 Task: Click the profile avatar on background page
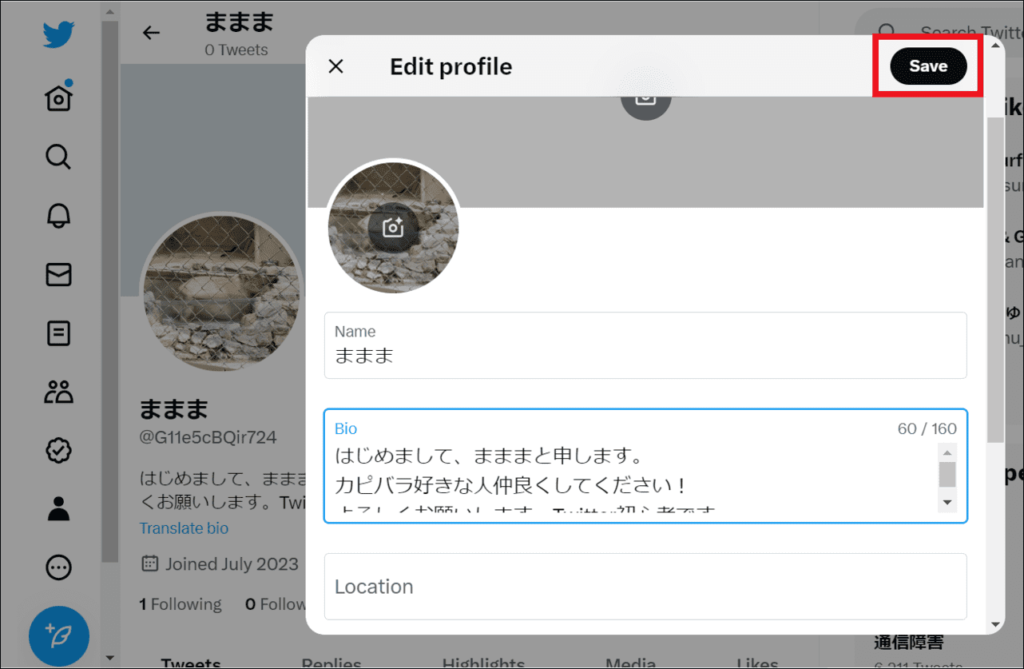222,292
